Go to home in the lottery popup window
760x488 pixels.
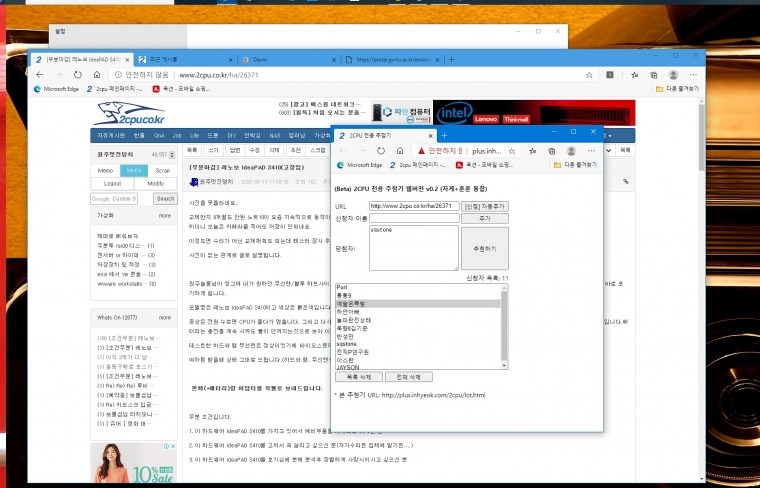click(400, 151)
